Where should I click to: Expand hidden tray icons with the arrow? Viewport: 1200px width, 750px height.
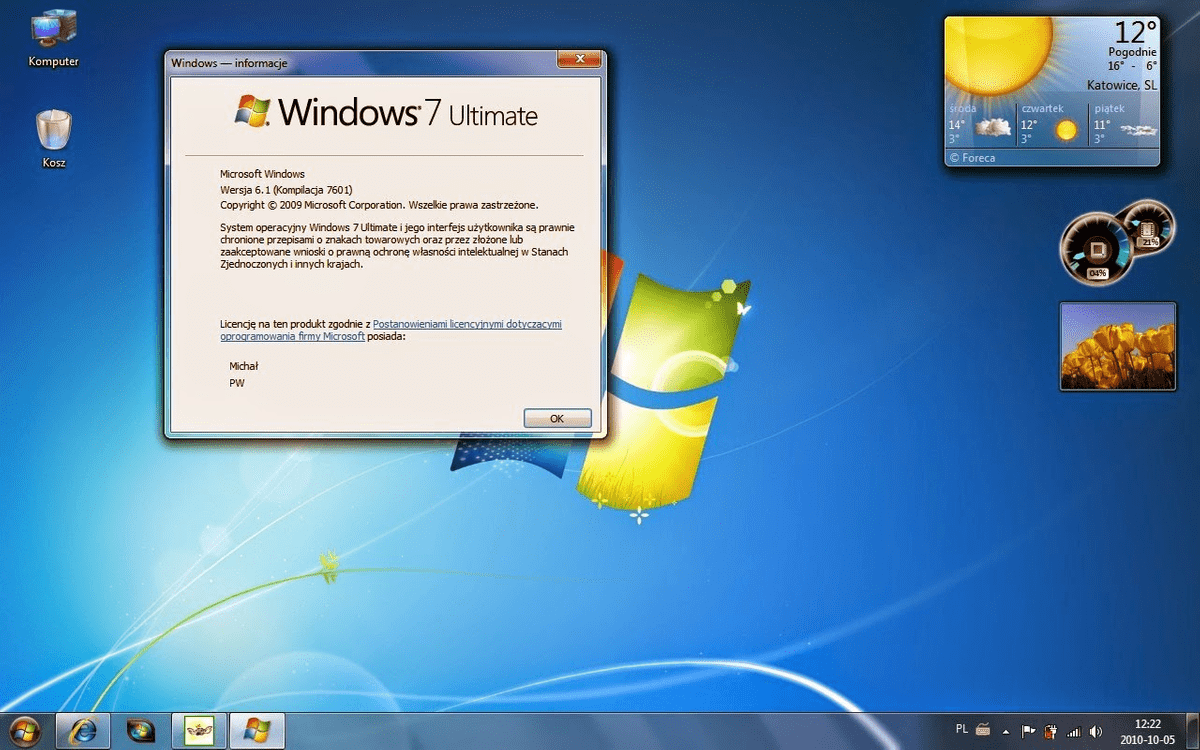(1007, 730)
